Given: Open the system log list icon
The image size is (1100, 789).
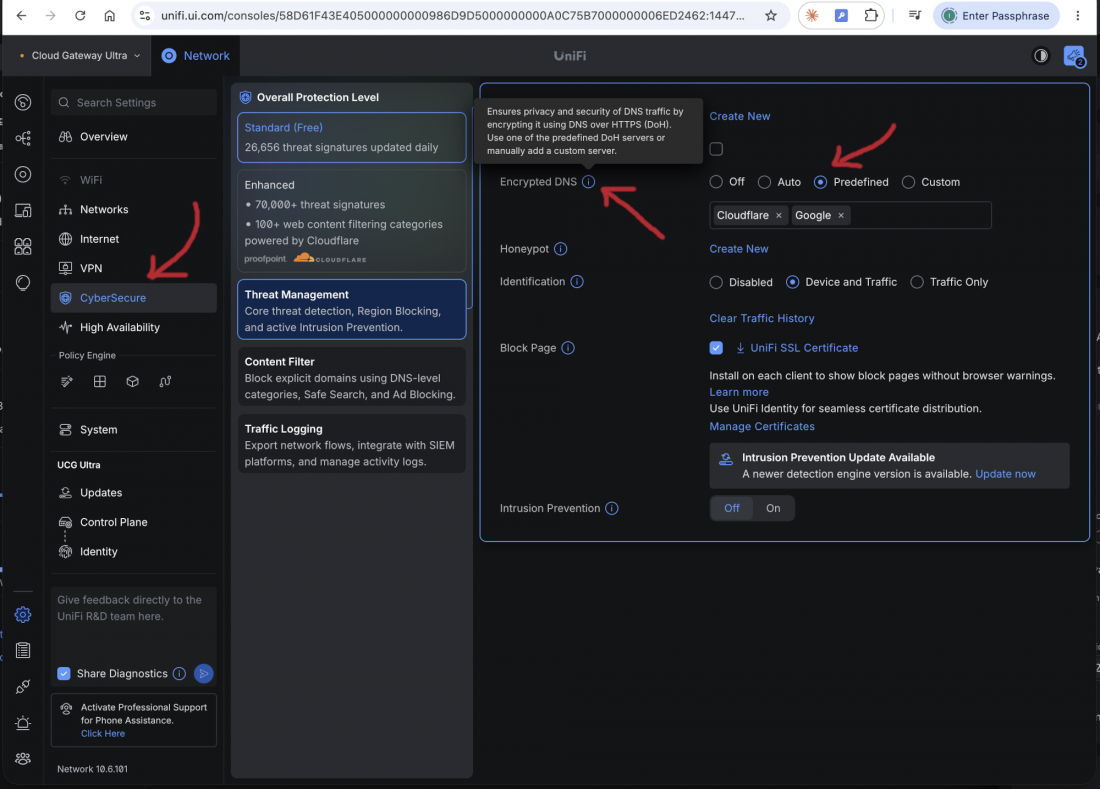Looking at the screenshot, I should 23,650.
